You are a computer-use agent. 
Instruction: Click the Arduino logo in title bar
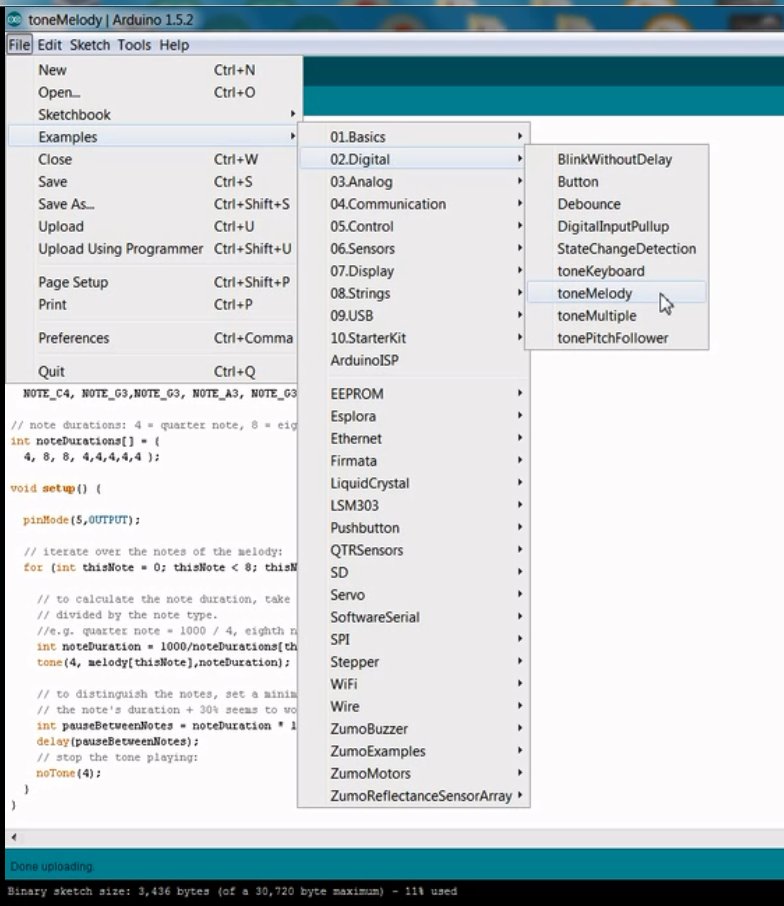click(14, 20)
